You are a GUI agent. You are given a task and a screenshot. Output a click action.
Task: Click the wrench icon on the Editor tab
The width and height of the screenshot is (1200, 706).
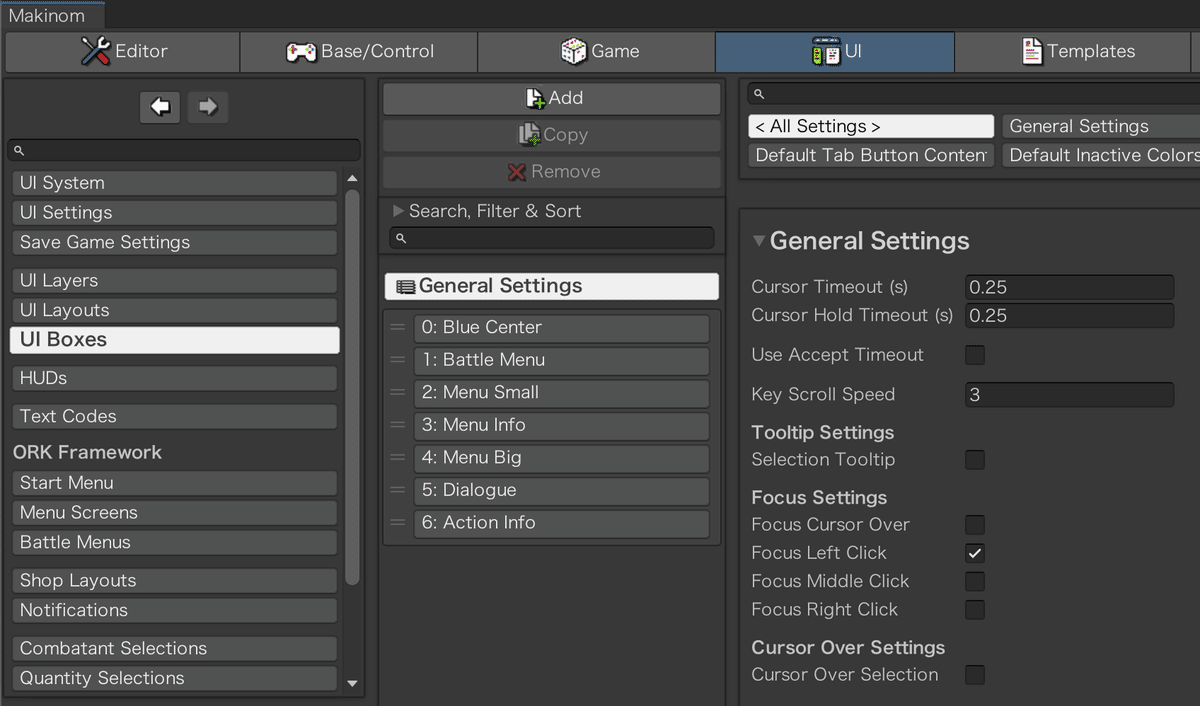tap(95, 51)
